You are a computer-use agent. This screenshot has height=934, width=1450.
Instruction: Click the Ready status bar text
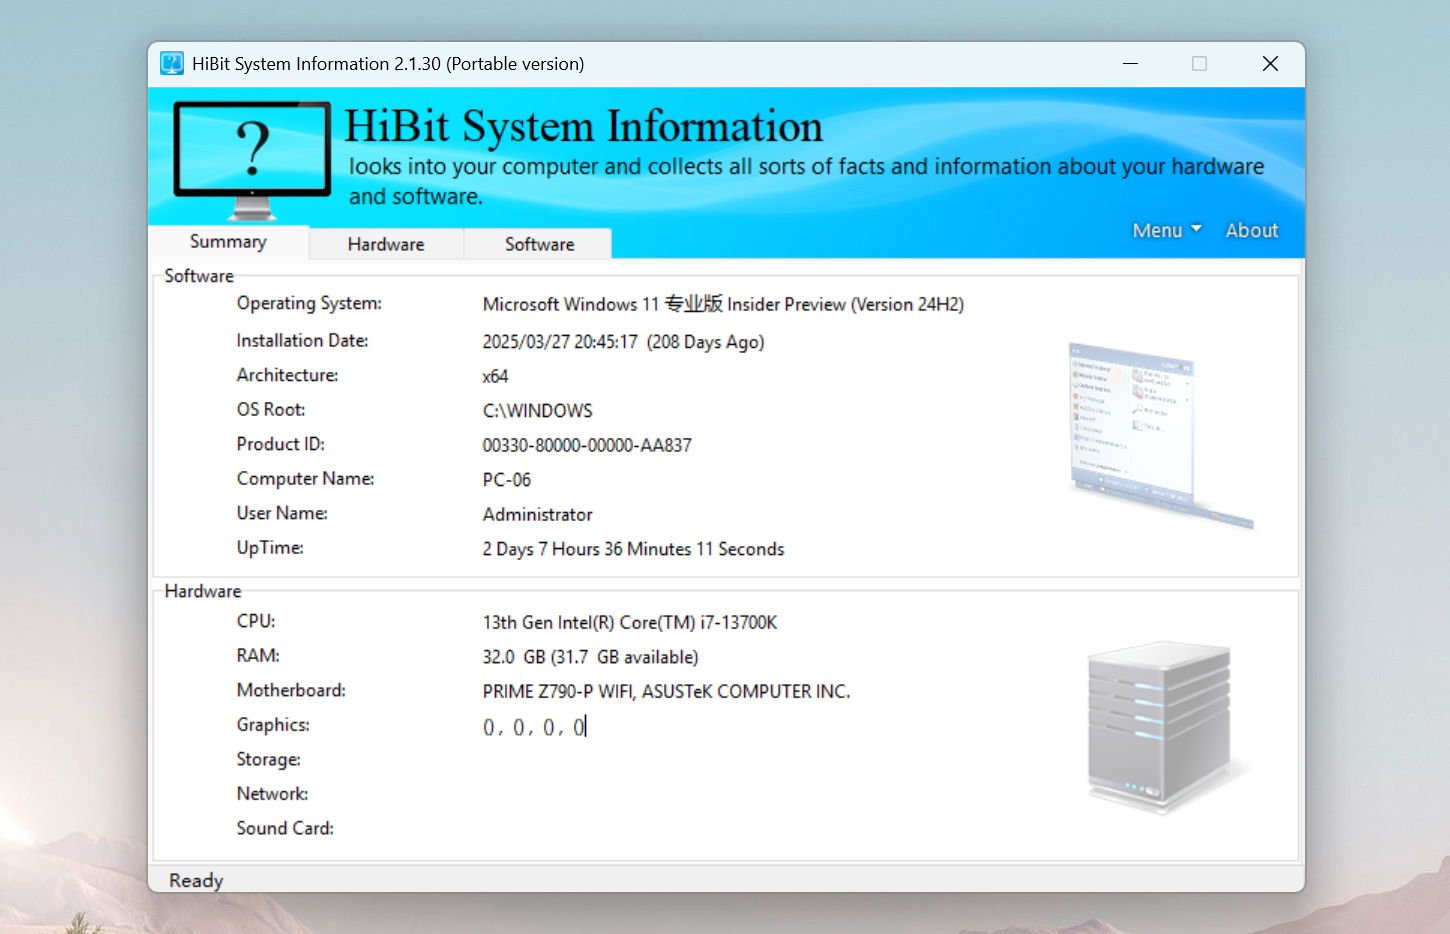[196, 880]
